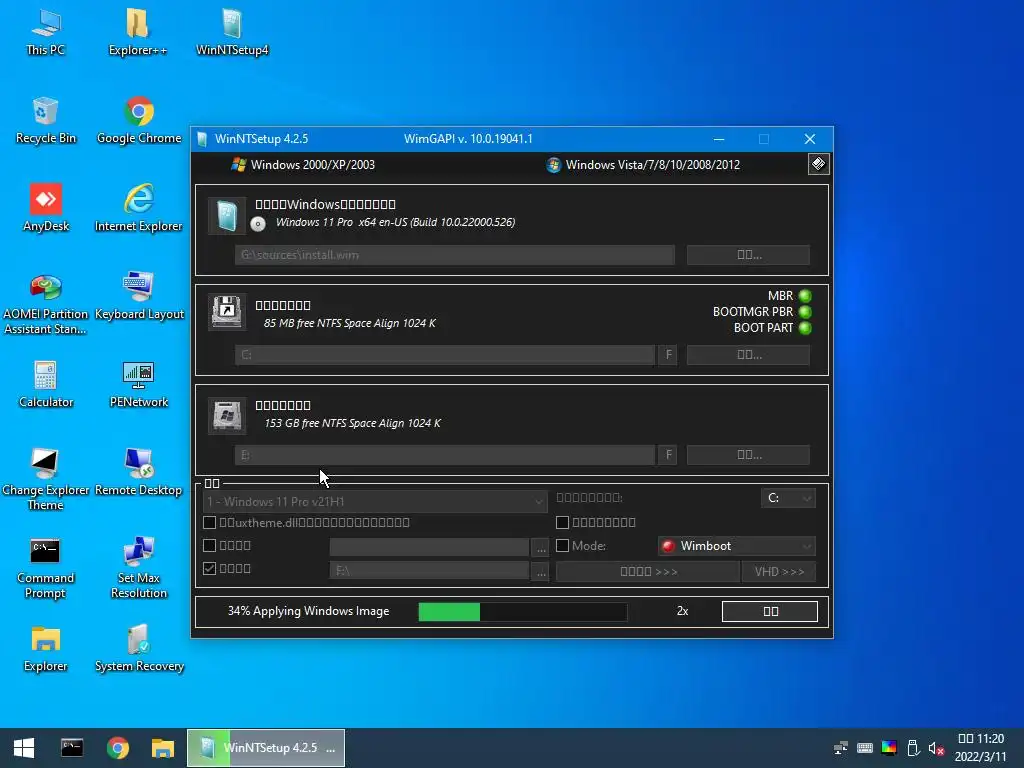
Task: Open the AnyDesk desktop shortcut
Action: coord(46,209)
